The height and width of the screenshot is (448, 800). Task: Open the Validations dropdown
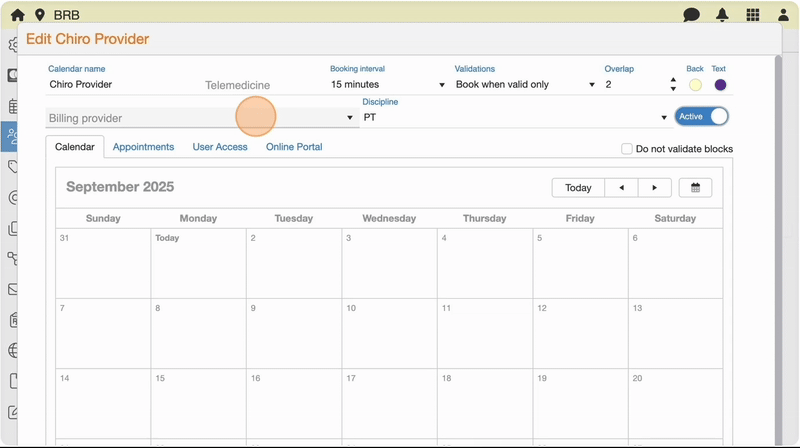point(525,85)
